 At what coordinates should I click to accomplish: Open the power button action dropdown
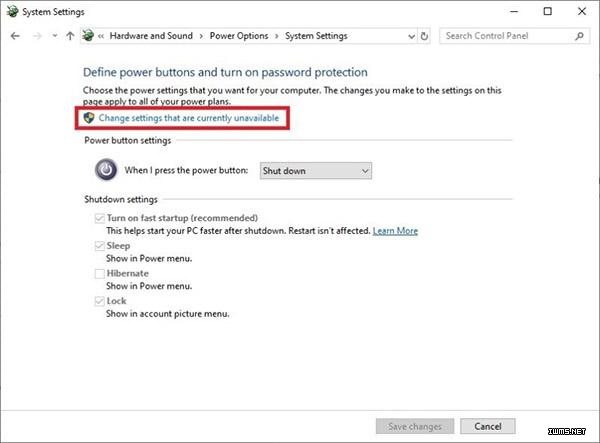315,171
